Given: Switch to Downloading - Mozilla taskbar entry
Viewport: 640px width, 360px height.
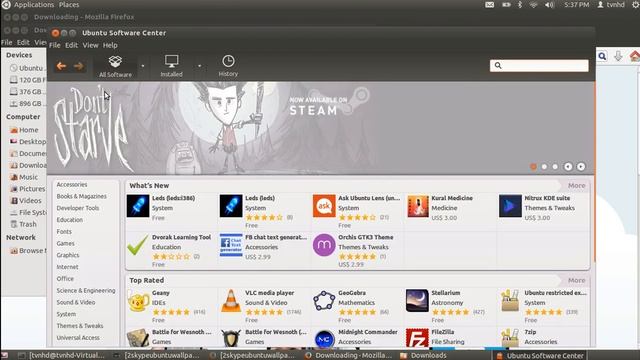Looking at the screenshot, I should [348, 356].
